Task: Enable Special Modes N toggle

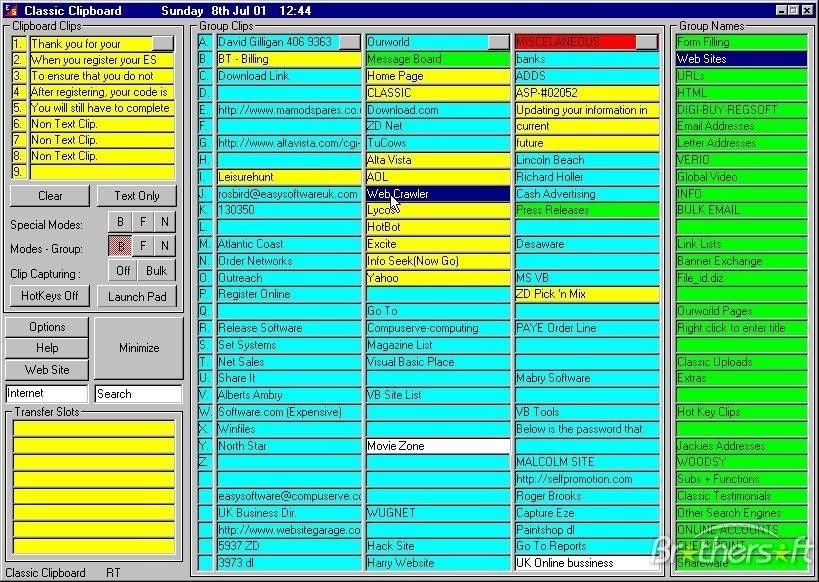Action: 165,223
